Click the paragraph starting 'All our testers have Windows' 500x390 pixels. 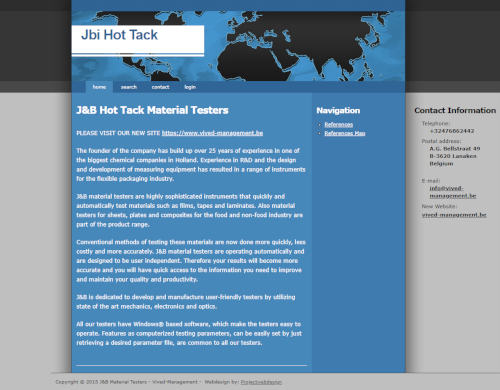pyautogui.click(x=189, y=333)
